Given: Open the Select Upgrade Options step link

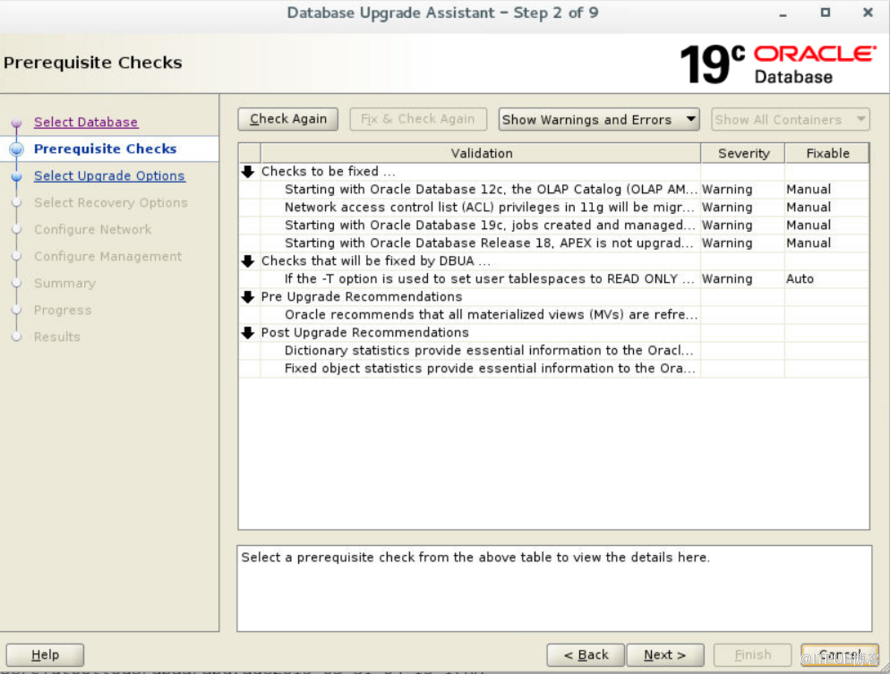Looking at the screenshot, I should tap(109, 176).
